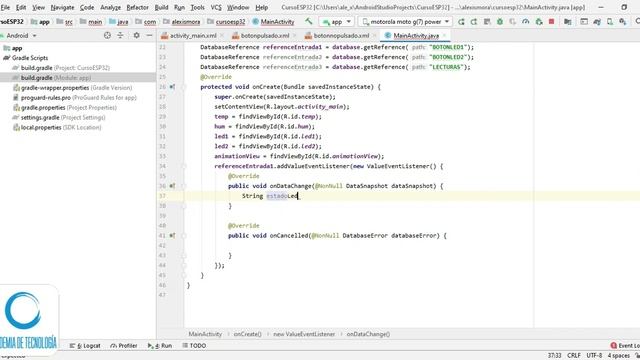The image size is (640, 360).
Task: Open build.gradle (Module: app) file
Action: (56, 78)
